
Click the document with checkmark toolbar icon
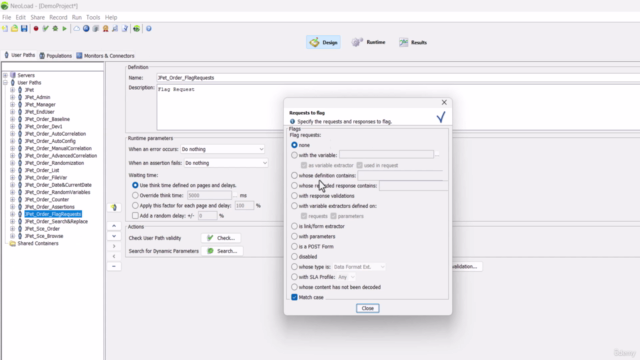pos(125,29)
